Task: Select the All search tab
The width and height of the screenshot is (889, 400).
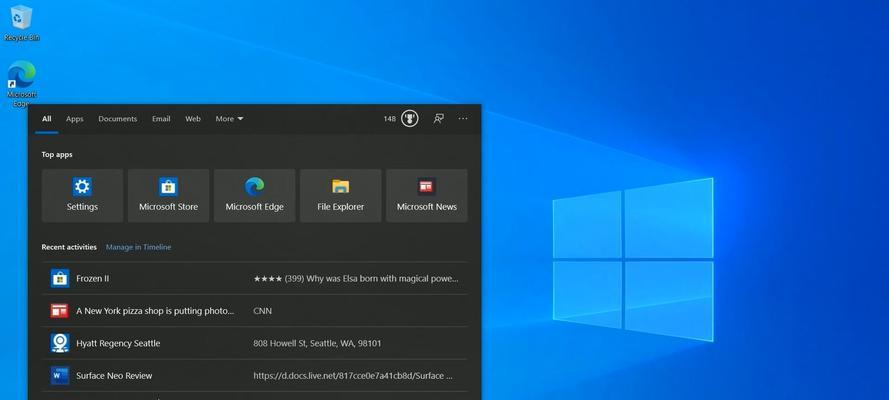Action: [x=46, y=119]
